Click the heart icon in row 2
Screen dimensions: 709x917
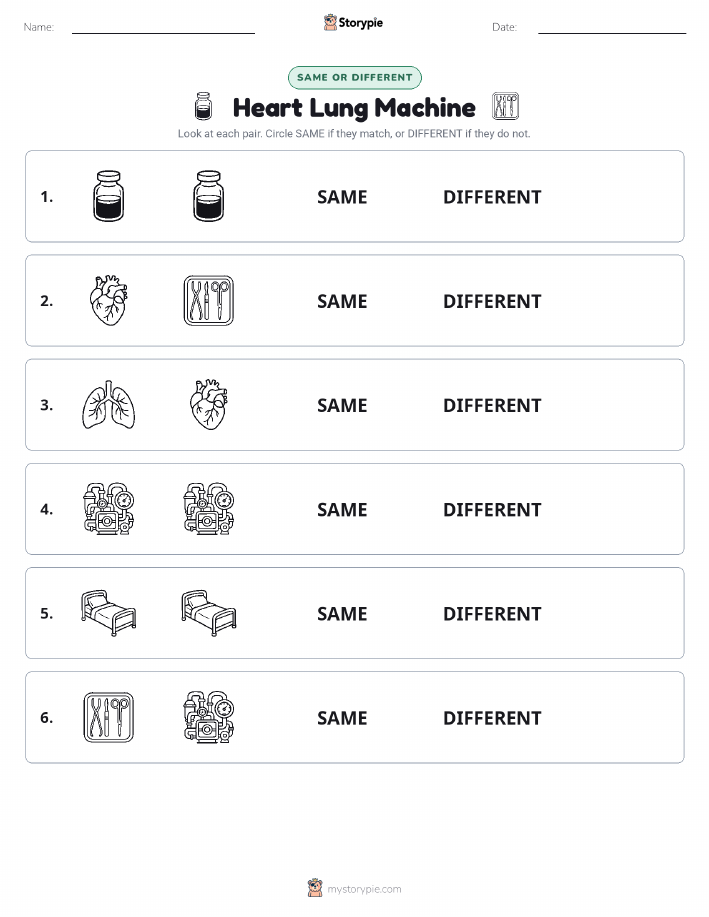point(109,301)
